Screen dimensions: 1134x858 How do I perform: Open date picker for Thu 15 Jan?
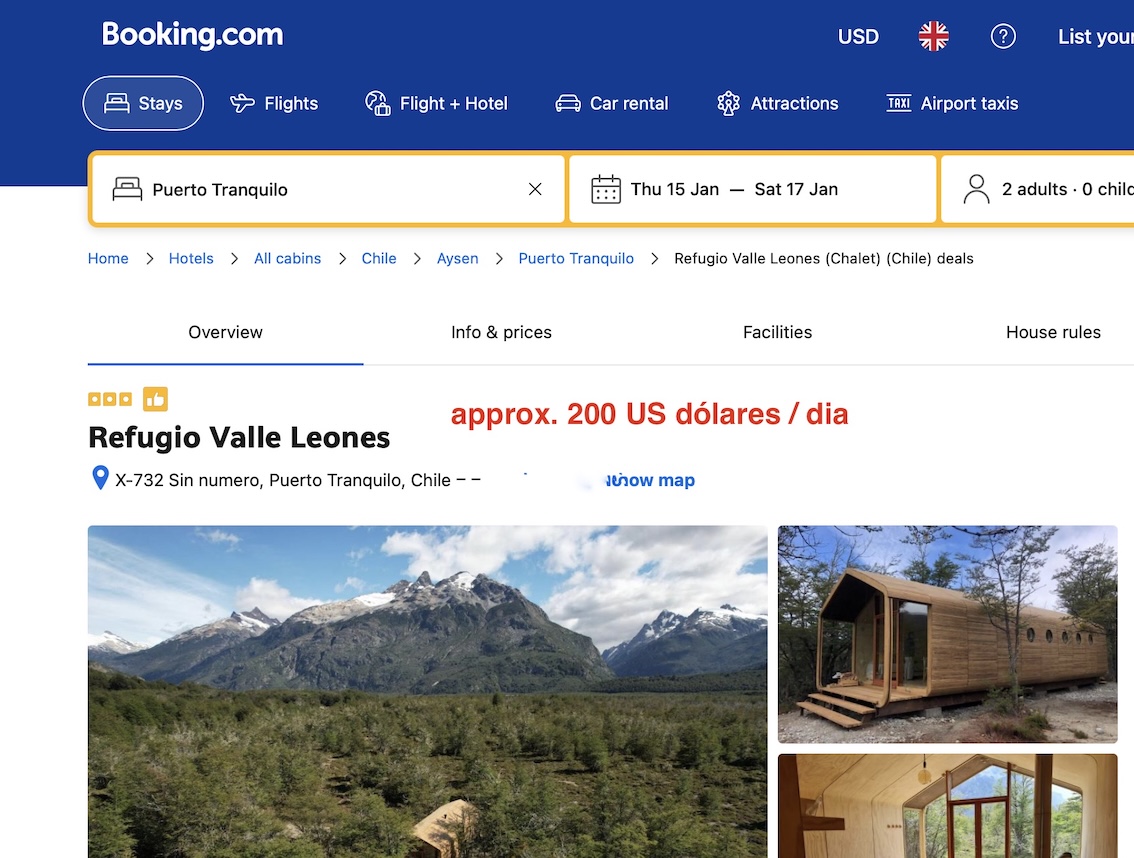[x=752, y=189]
